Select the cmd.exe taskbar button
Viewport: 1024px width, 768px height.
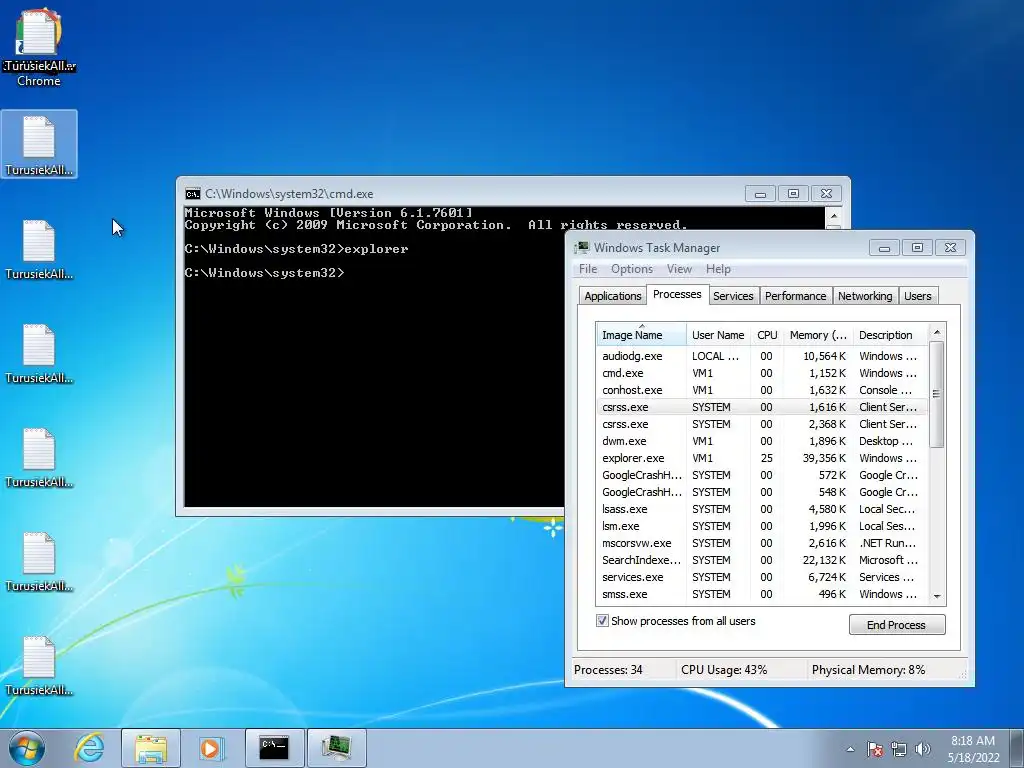point(274,748)
